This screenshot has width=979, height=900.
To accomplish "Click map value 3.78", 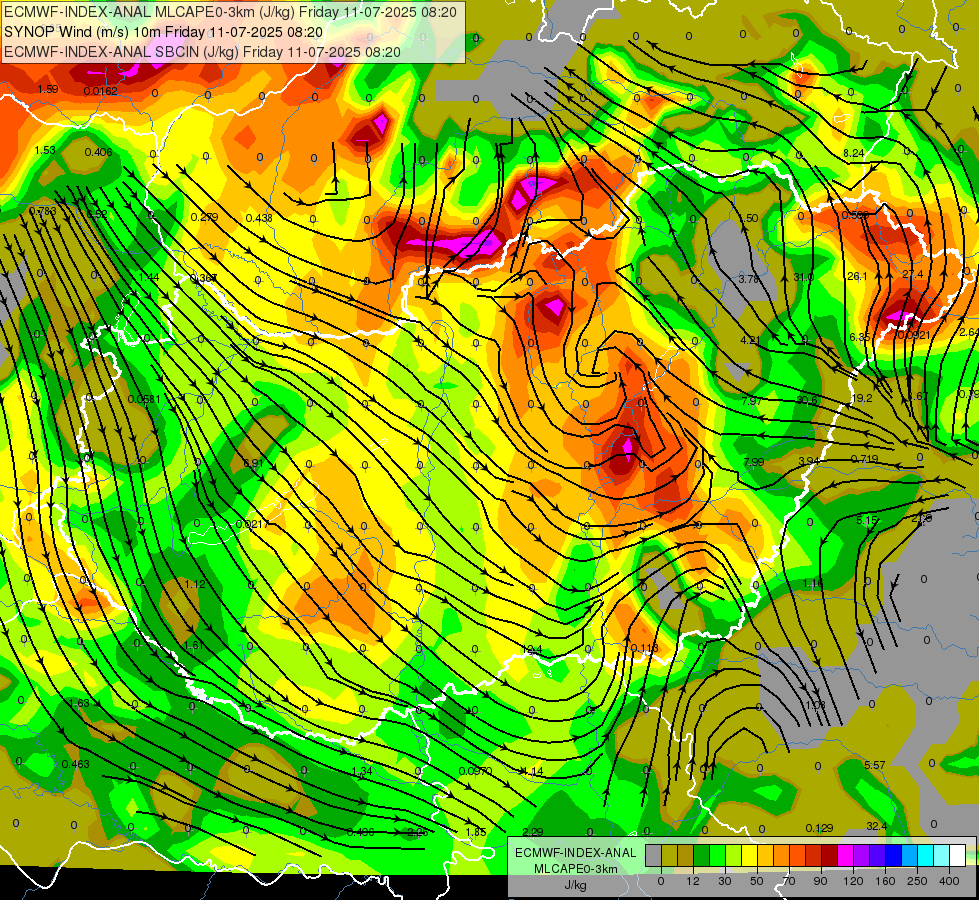I will (748, 279).
